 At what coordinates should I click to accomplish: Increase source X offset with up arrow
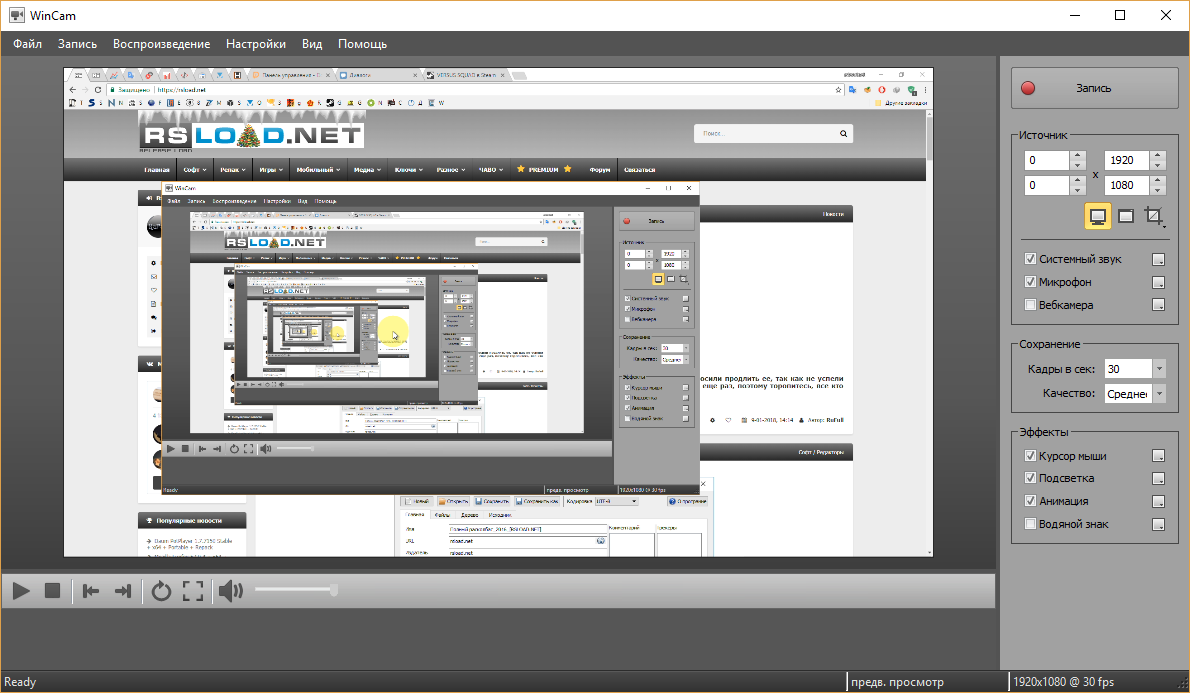pos(1077,156)
